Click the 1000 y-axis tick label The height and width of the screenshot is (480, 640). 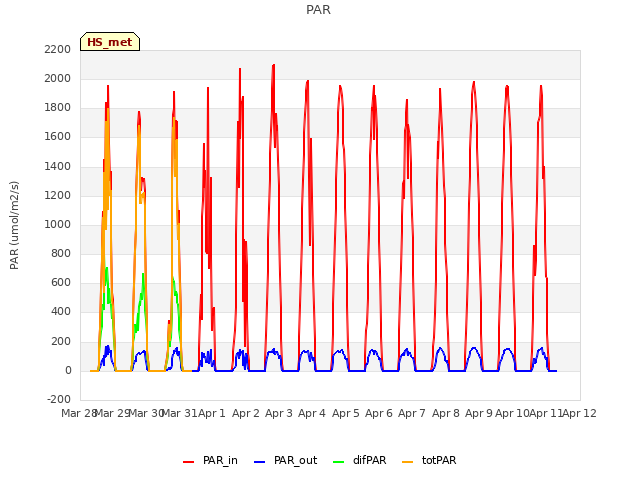tap(58, 224)
